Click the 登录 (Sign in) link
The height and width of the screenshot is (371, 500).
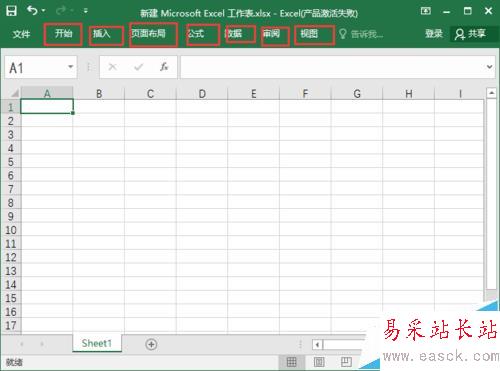click(x=434, y=34)
